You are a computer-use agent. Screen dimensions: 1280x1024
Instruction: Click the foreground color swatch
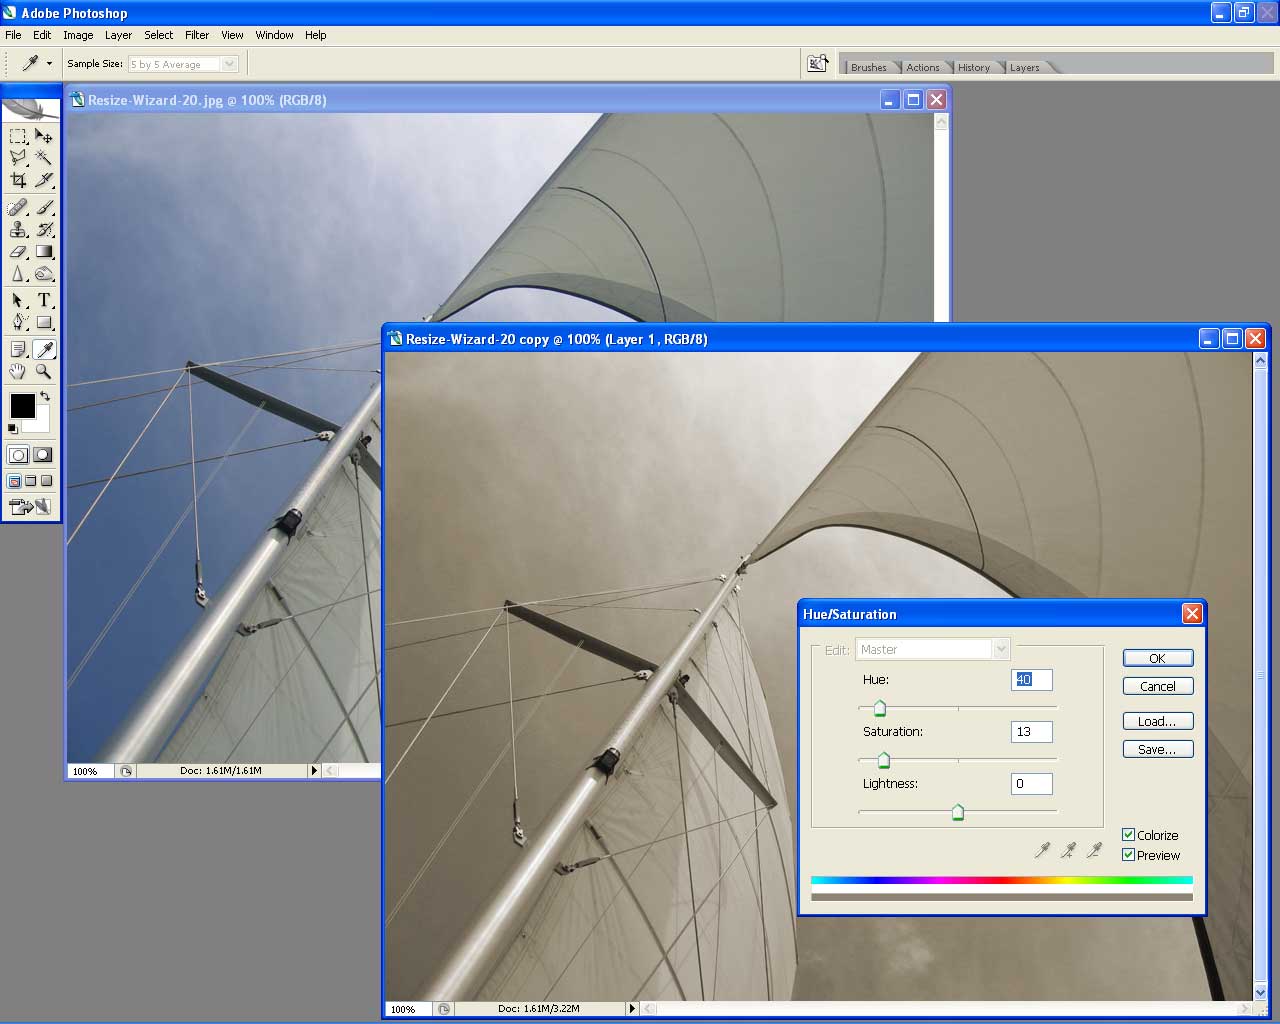click(x=22, y=405)
